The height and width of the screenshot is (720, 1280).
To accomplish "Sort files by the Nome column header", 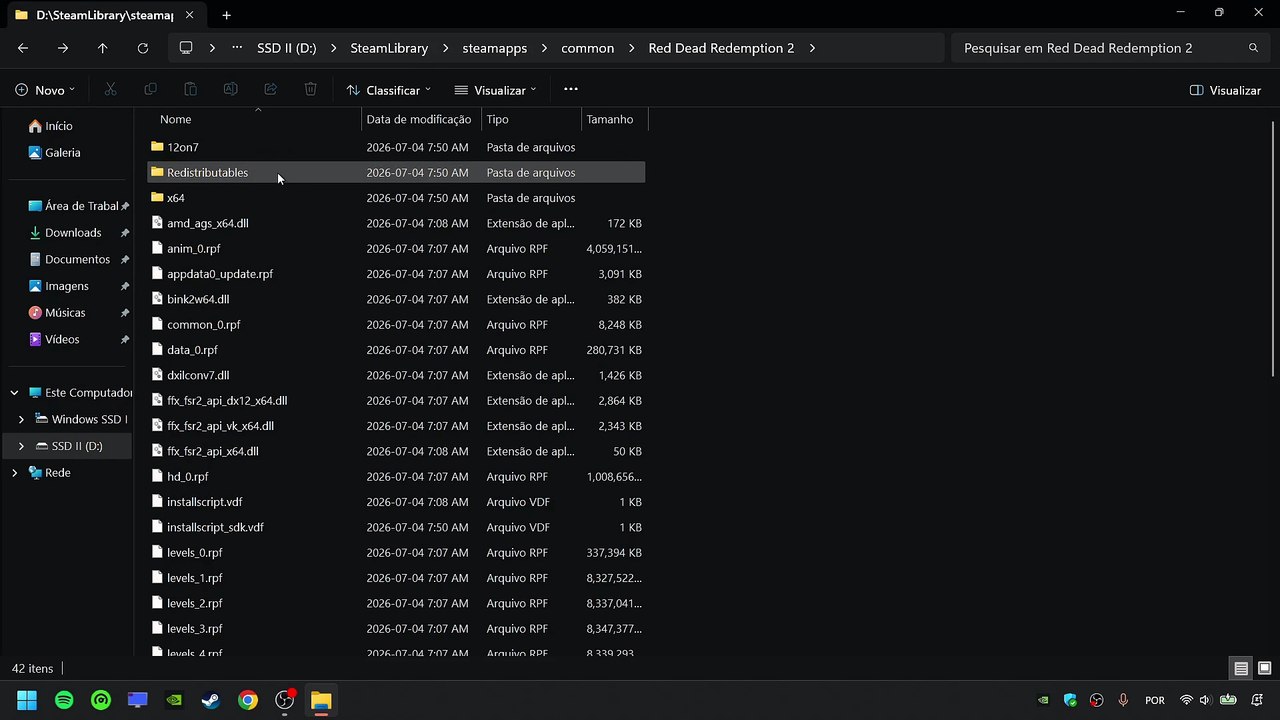I will tap(255, 119).
